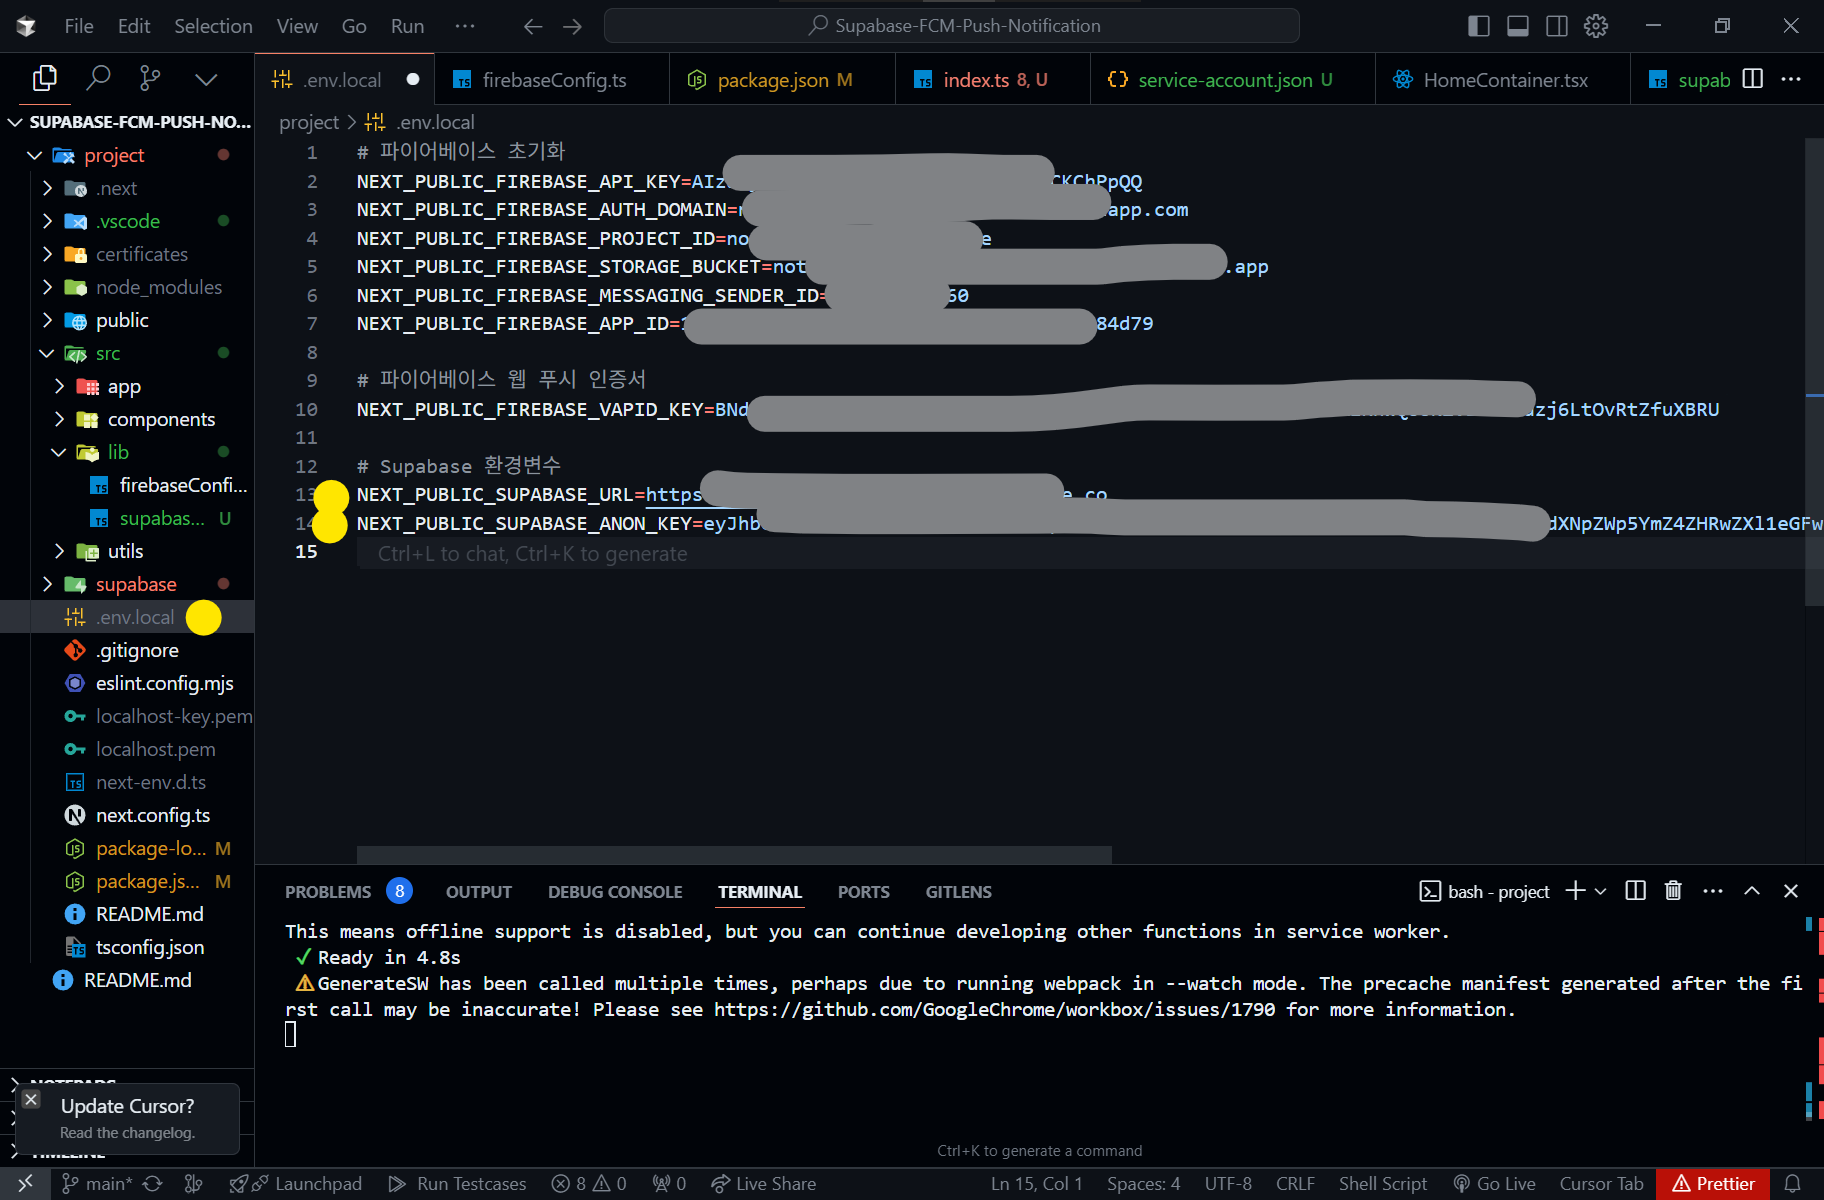The height and width of the screenshot is (1200, 1824).
Task: Open settings gear in title bar
Action: [x=1596, y=26]
